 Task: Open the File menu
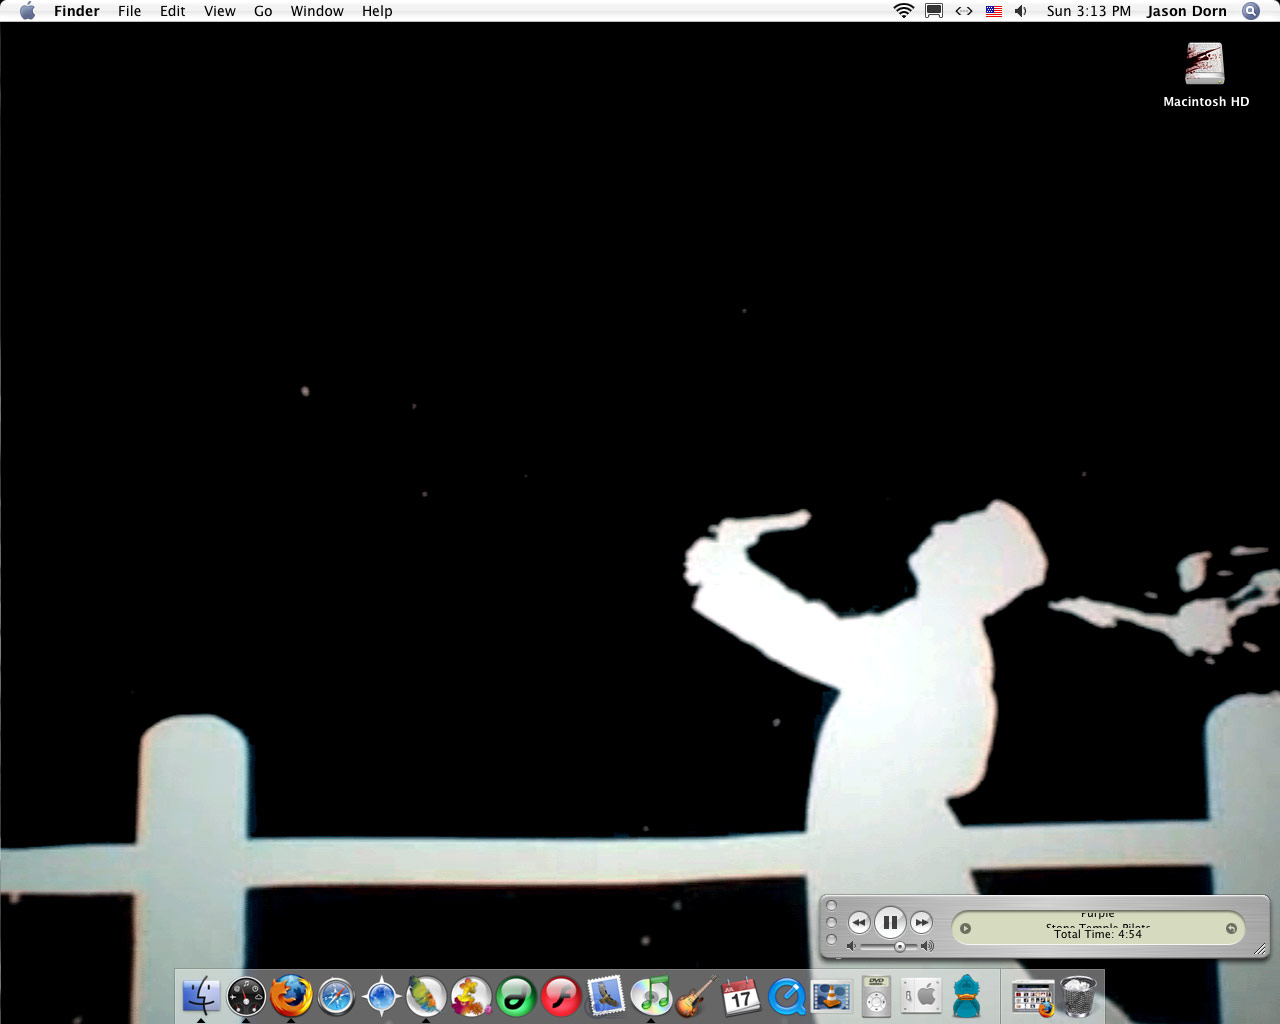pos(130,11)
